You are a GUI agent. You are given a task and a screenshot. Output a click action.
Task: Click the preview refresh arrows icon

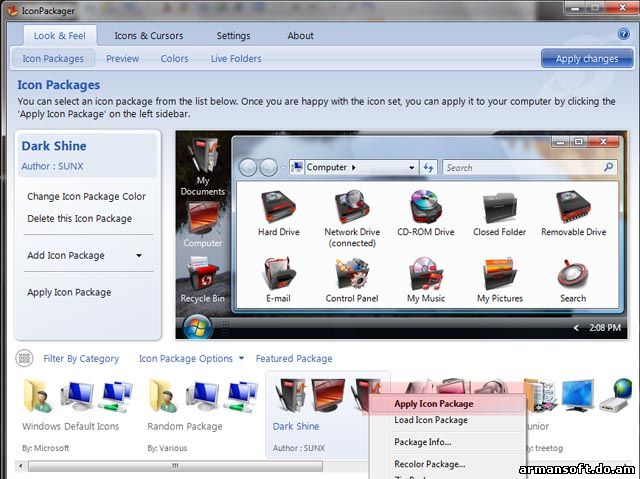click(428, 167)
